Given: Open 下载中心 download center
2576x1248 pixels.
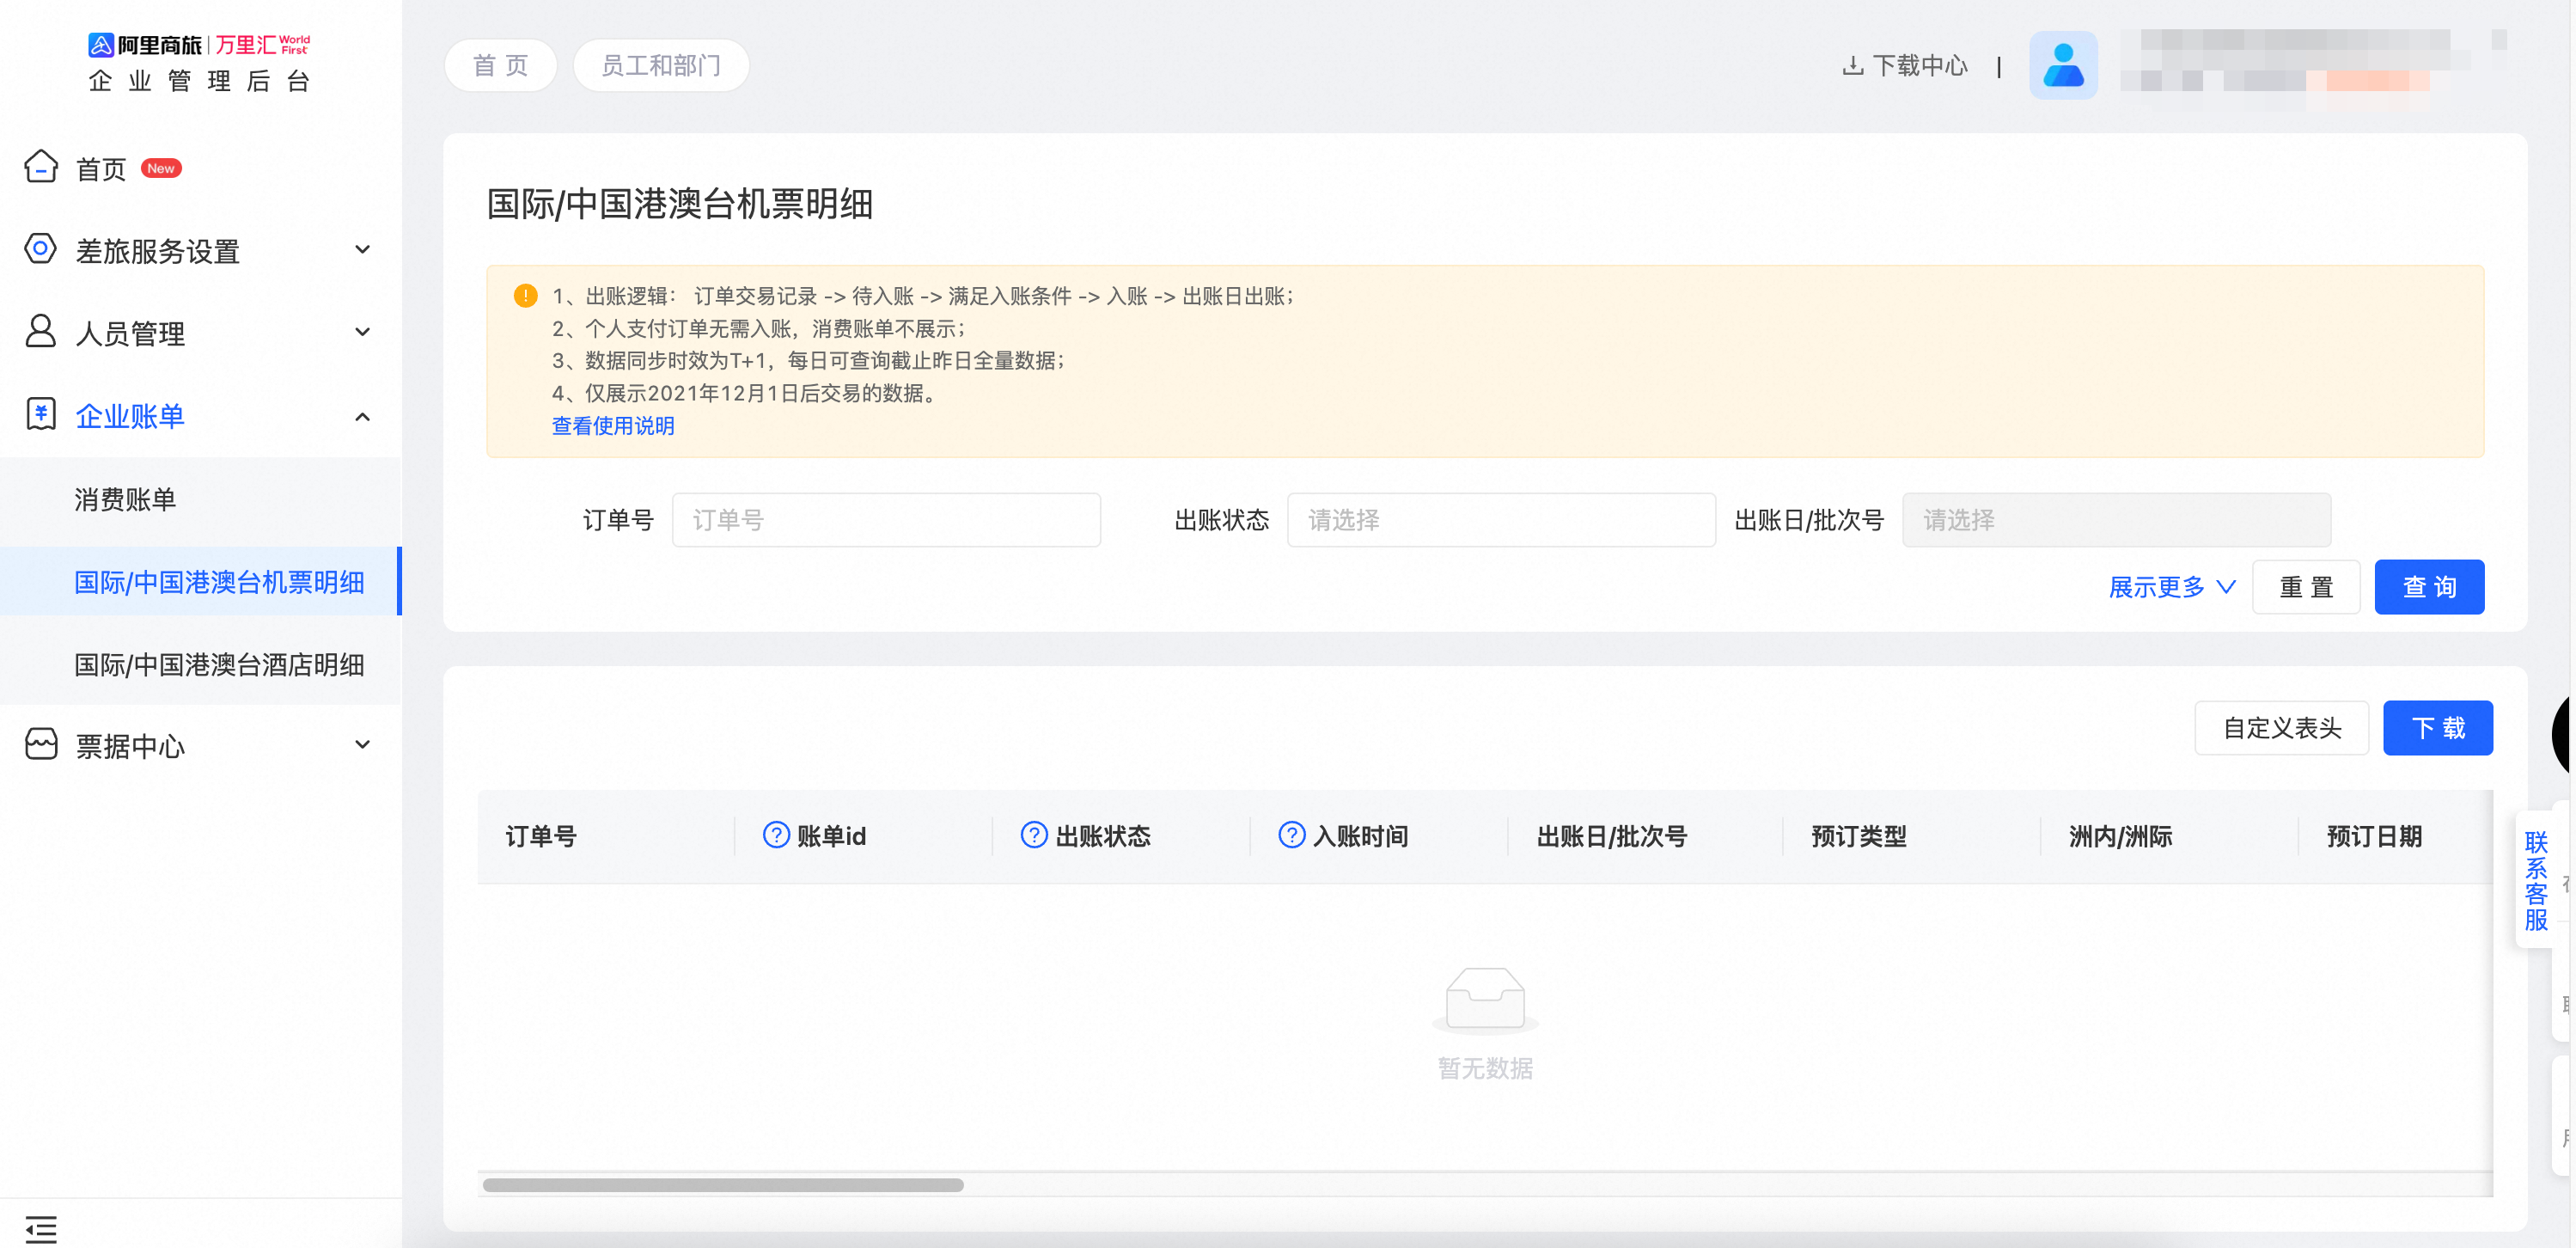Looking at the screenshot, I should pyautogui.click(x=1906, y=66).
